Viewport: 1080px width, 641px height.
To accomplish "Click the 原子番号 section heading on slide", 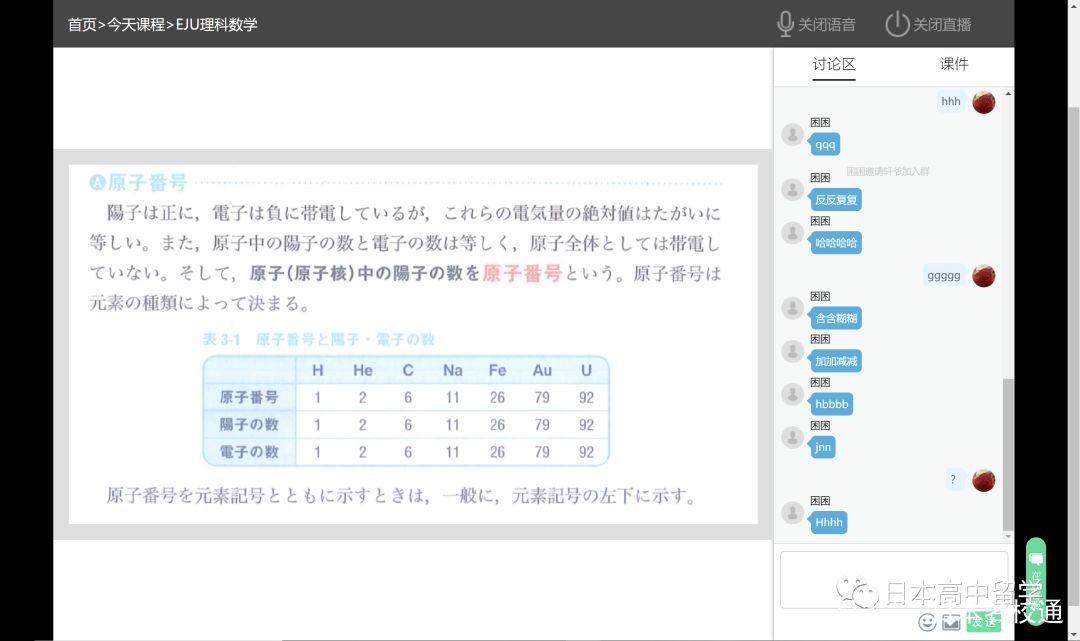I will click(138, 182).
